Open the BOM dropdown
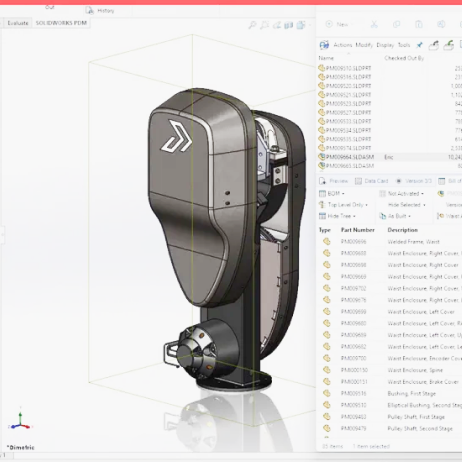The width and height of the screenshot is (462, 462). (332, 194)
